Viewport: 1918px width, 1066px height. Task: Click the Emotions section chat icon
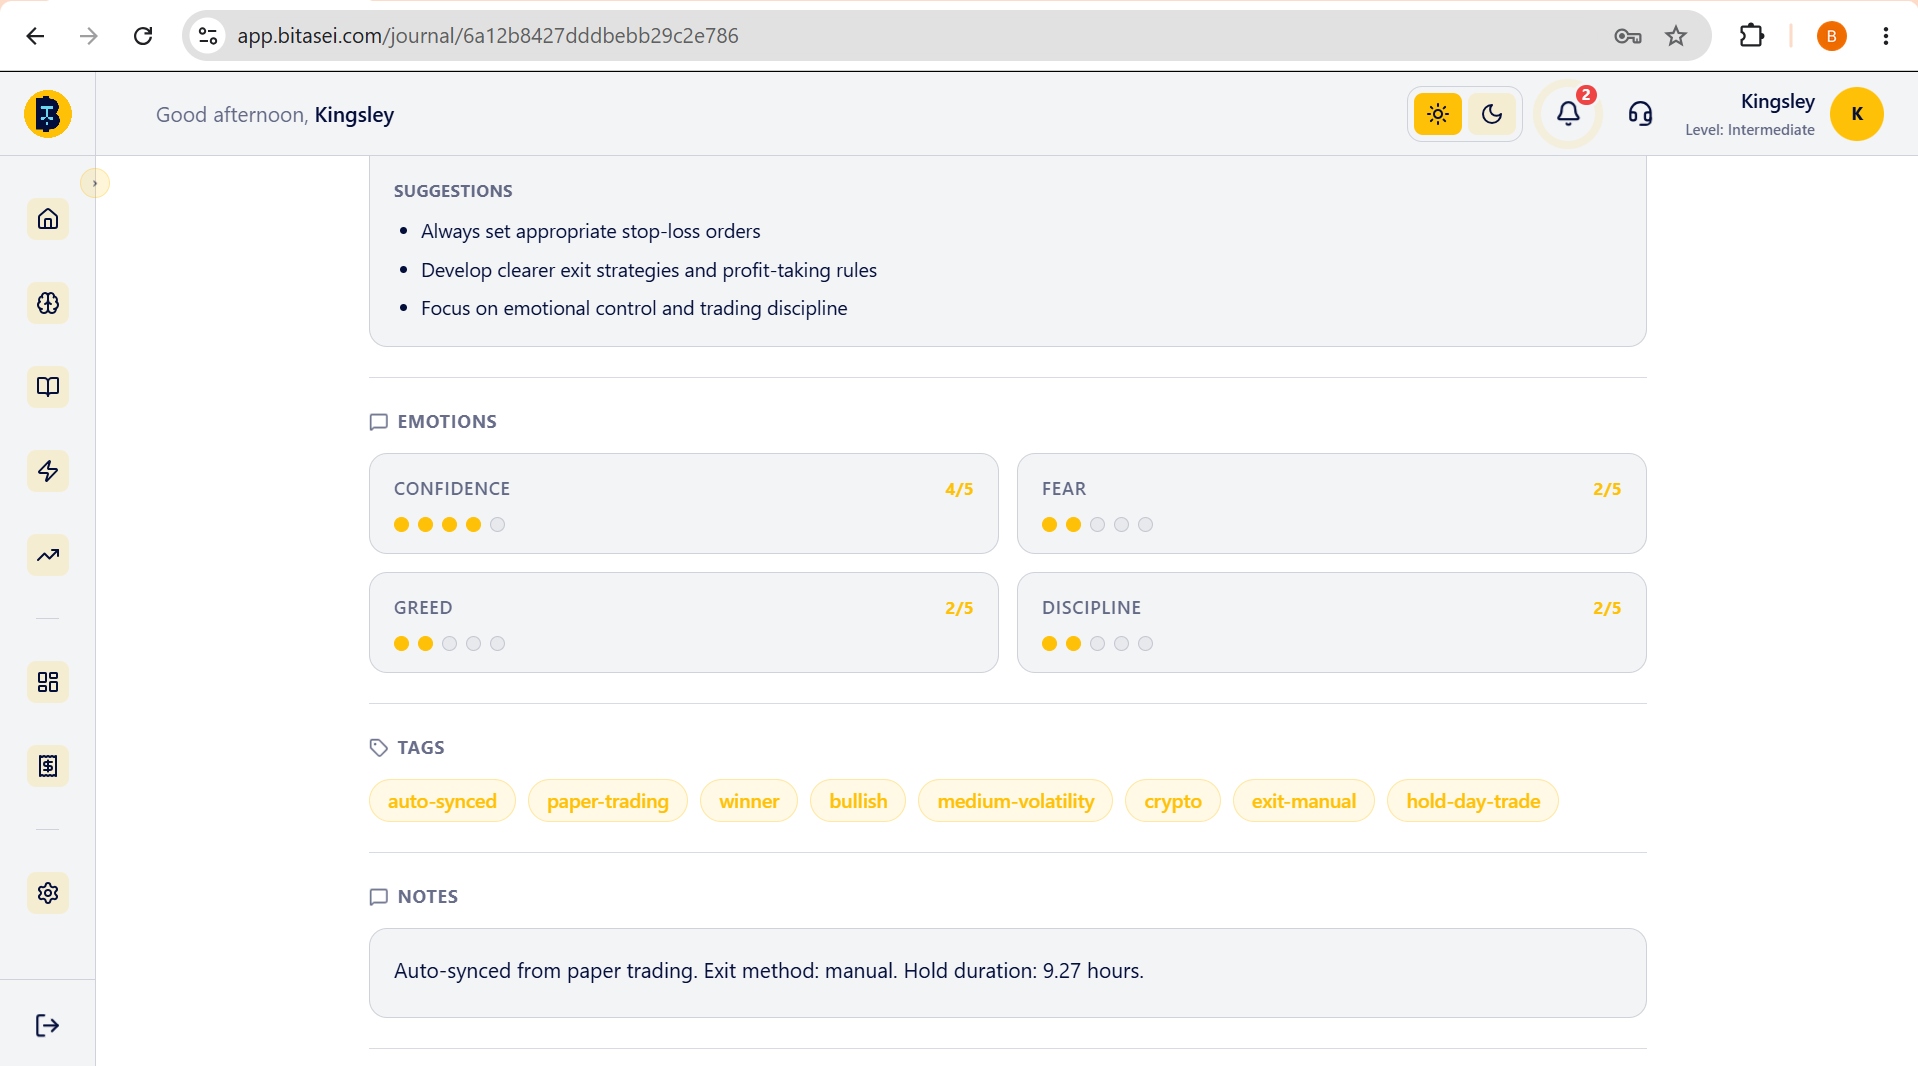point(379,422)
